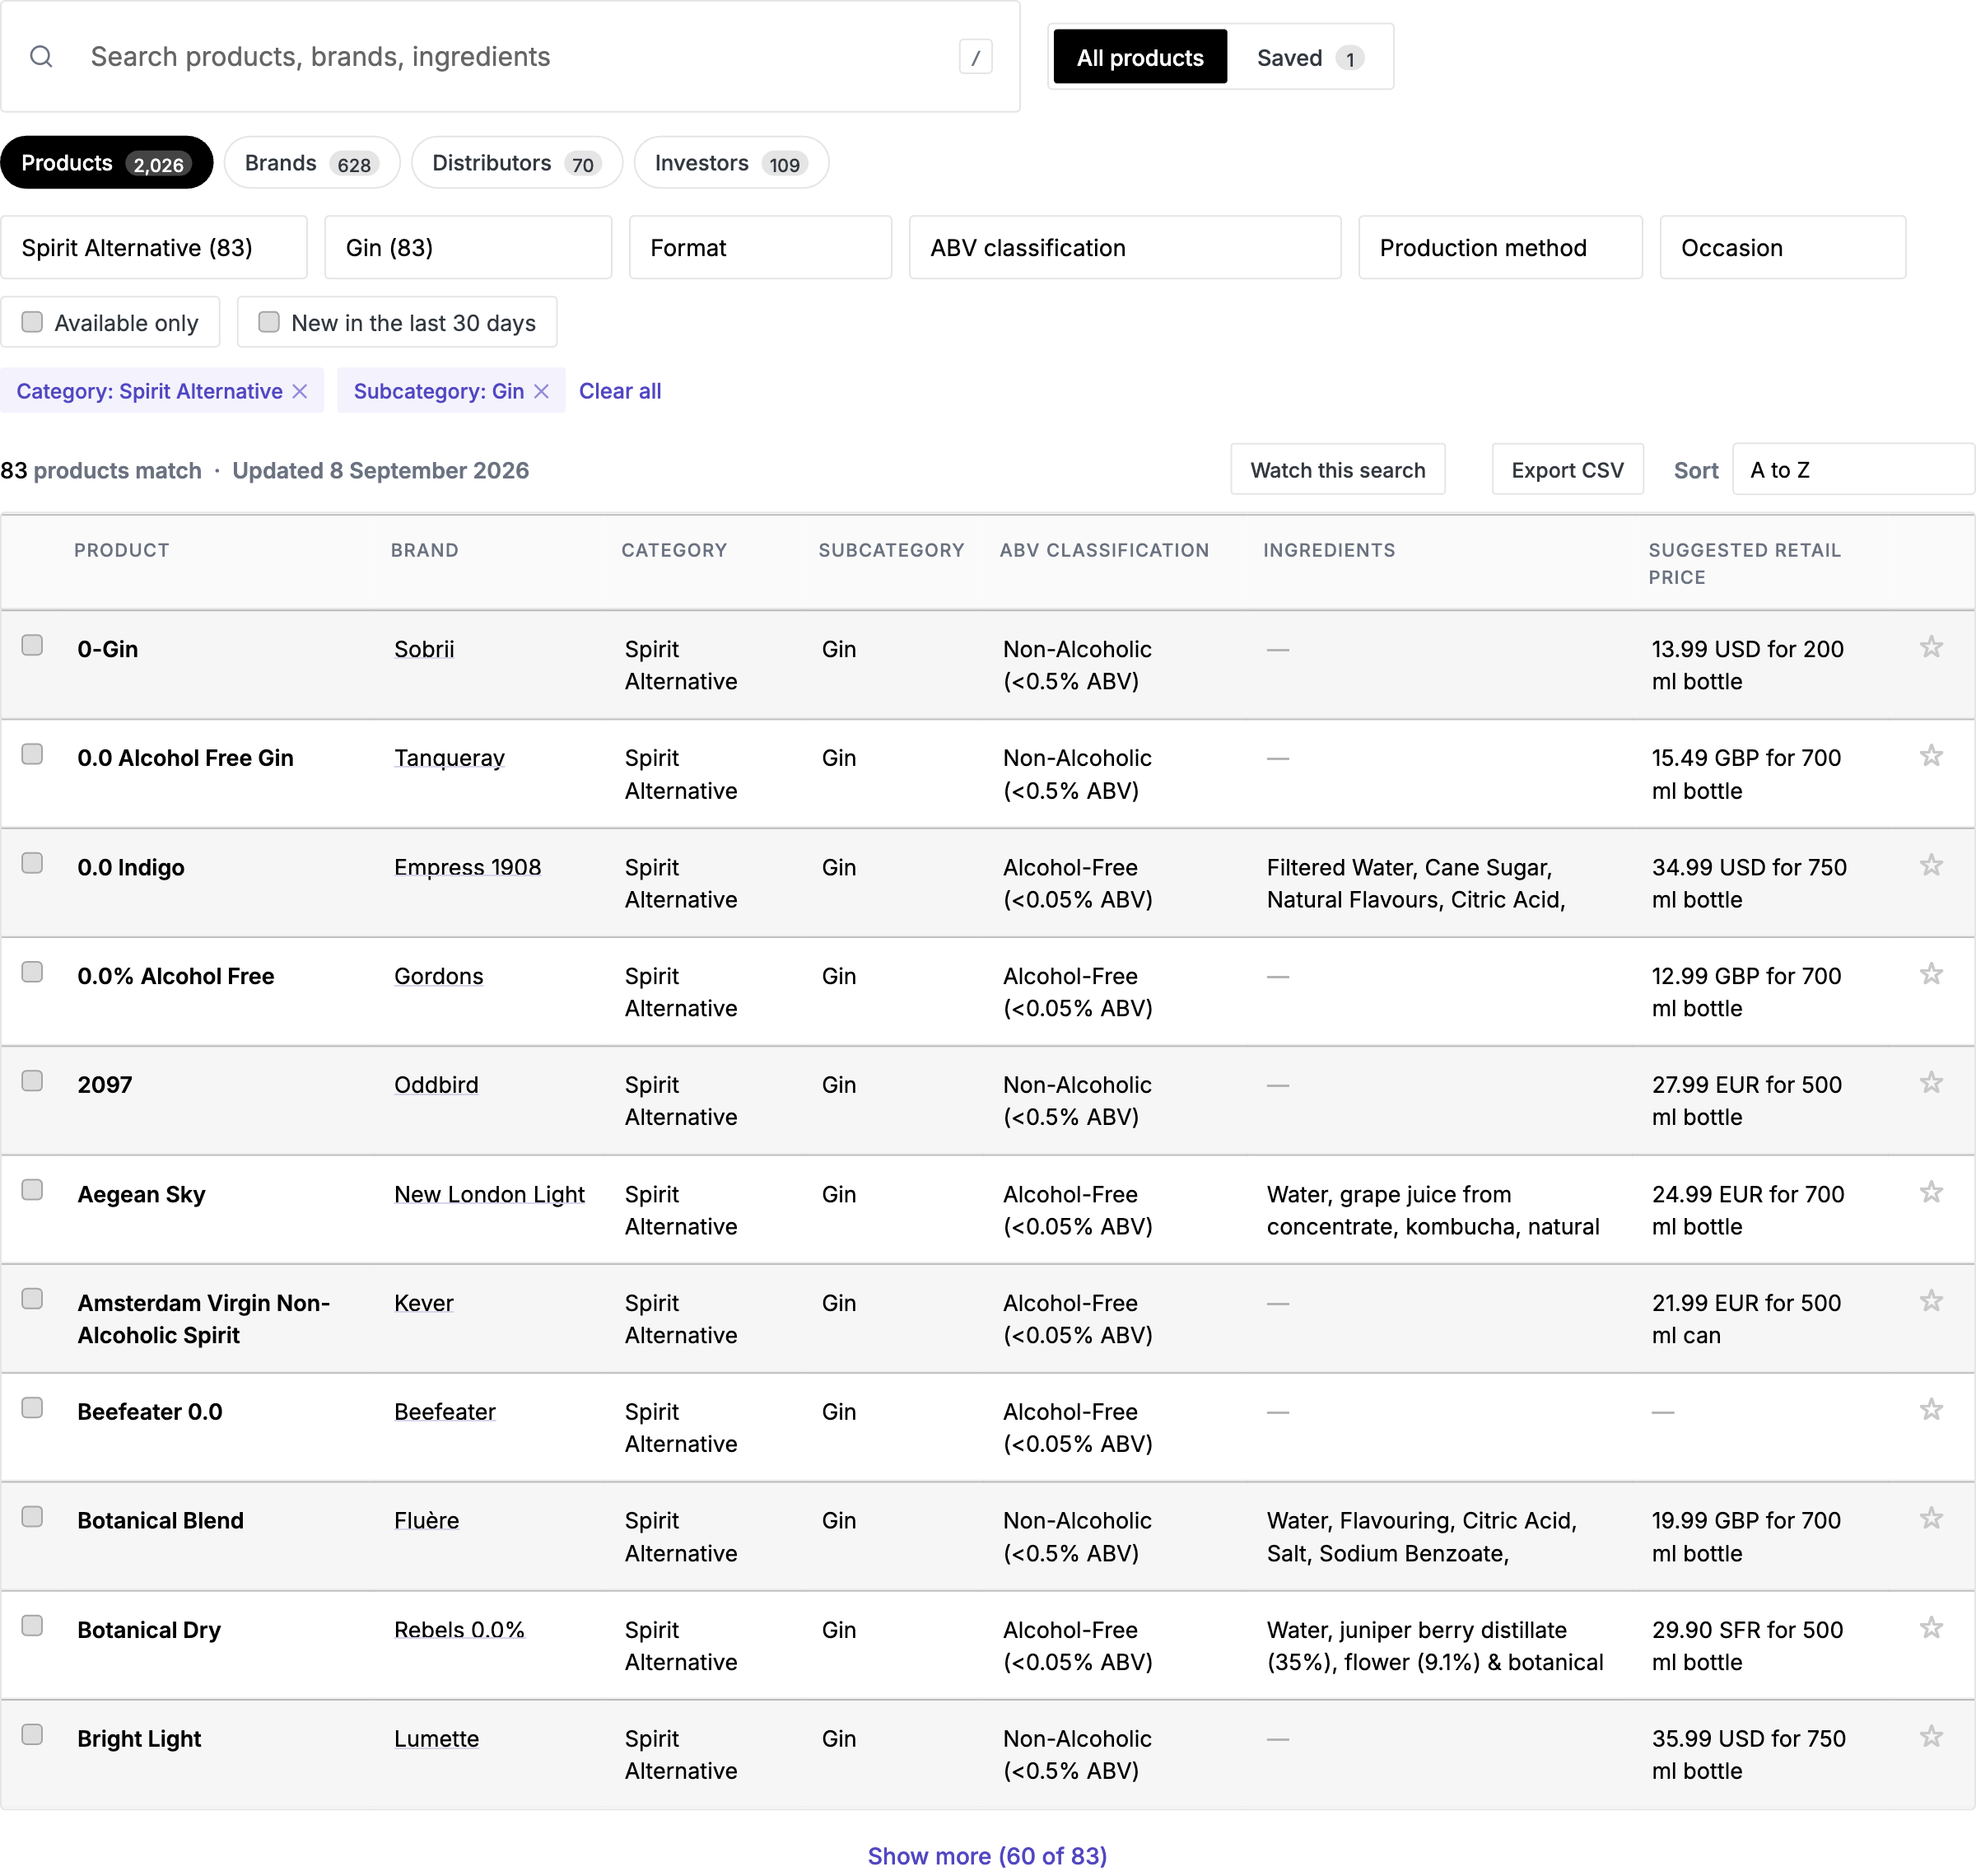Star the Oddbird 2097 product
Image resolution: width=1976 pixels, height=1876 pixels.
point(1931,1083)
